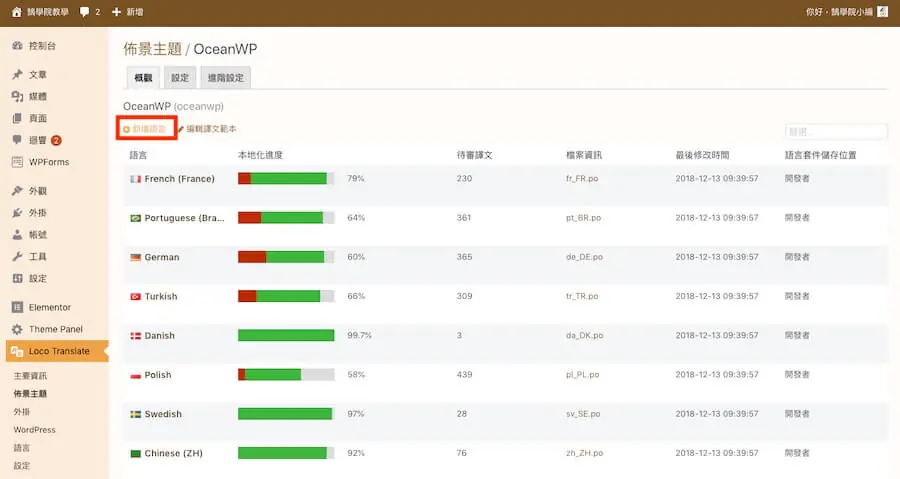
Task: Click the 媒體 media icon in sidebar
Action: 17,96
